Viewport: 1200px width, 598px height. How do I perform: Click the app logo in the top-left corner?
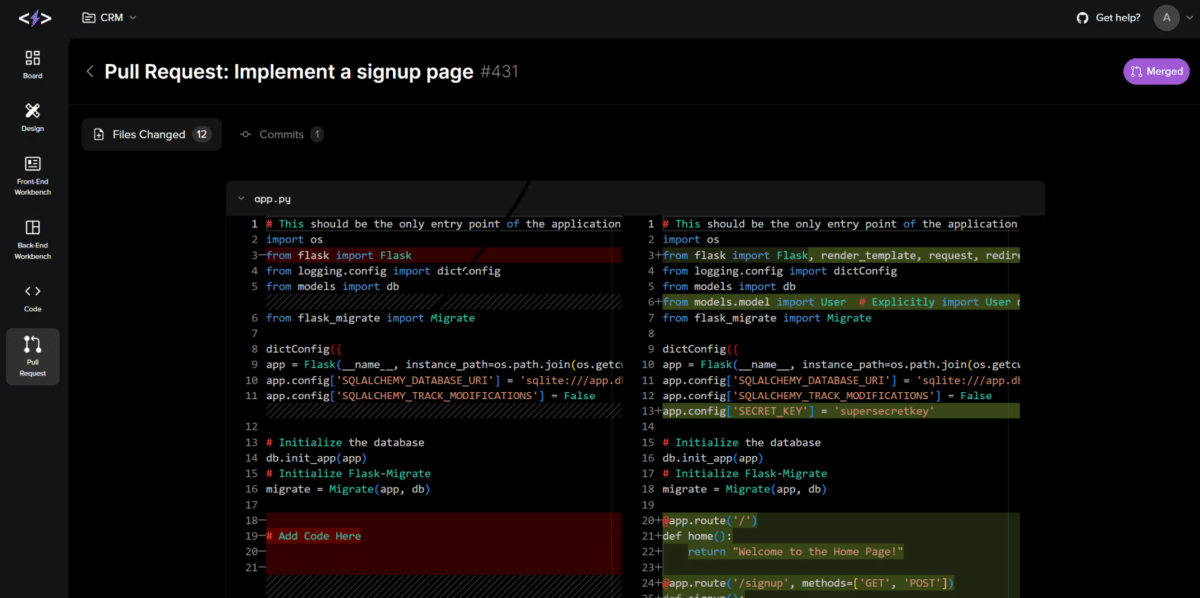[x=33, y=17]
